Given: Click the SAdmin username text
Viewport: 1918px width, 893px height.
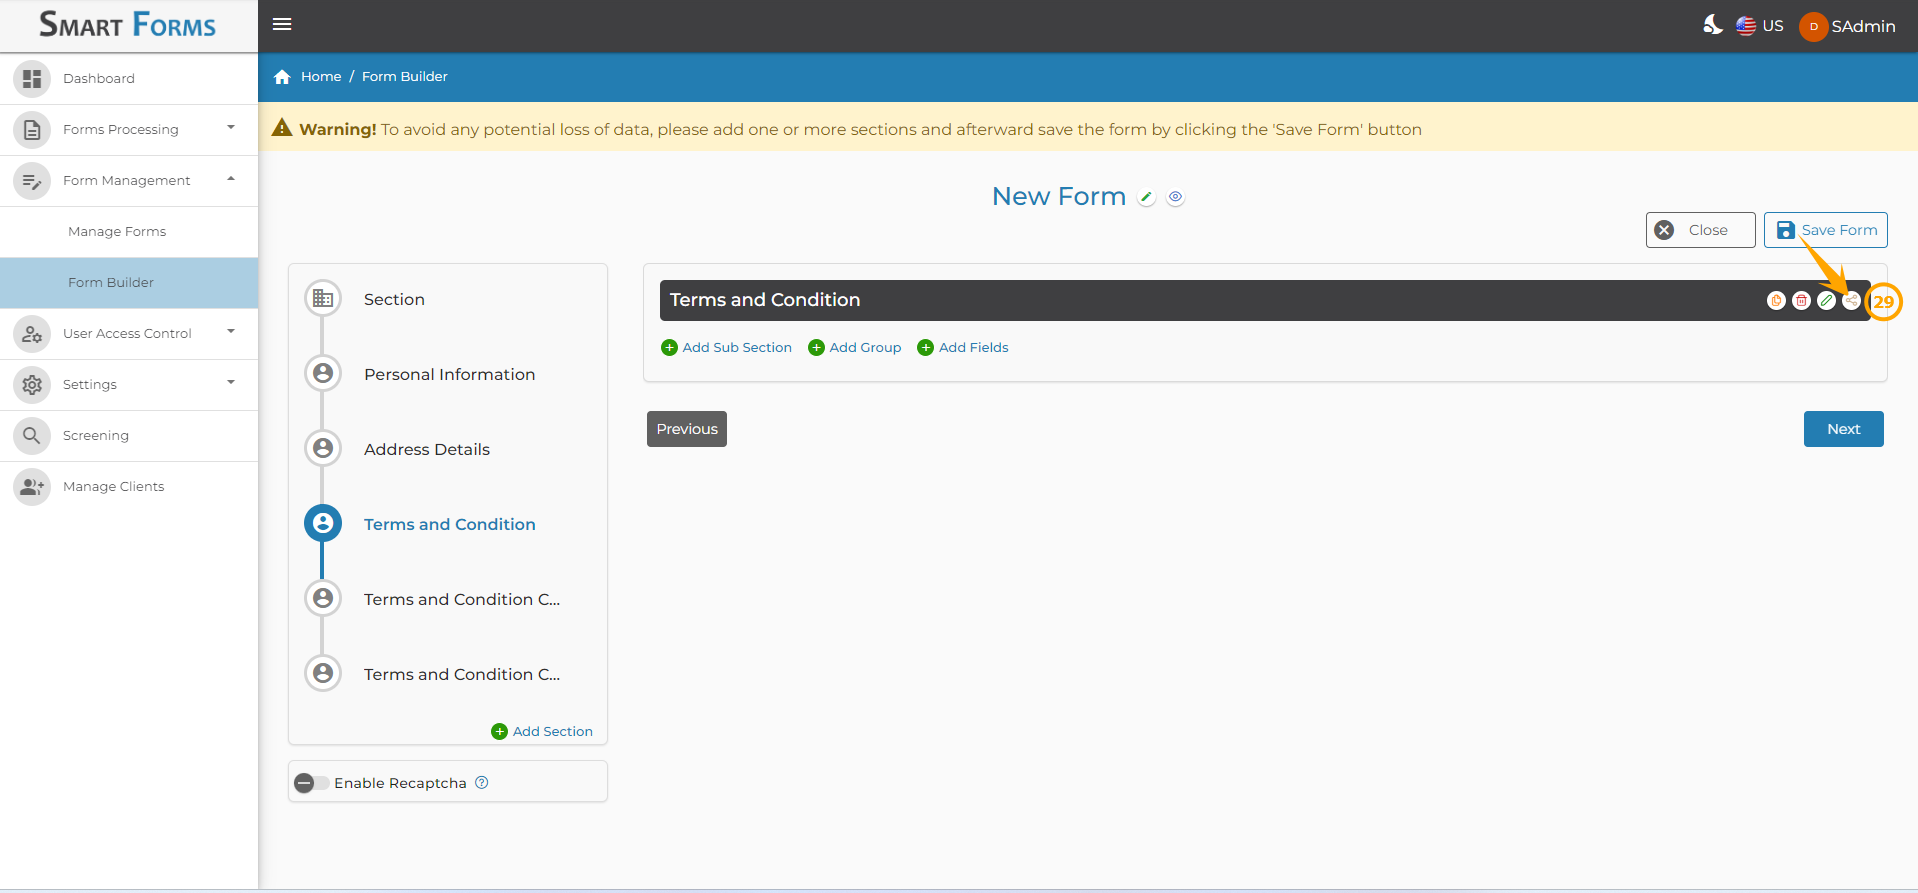Looking at the screenshot, I should [1863, 26].
